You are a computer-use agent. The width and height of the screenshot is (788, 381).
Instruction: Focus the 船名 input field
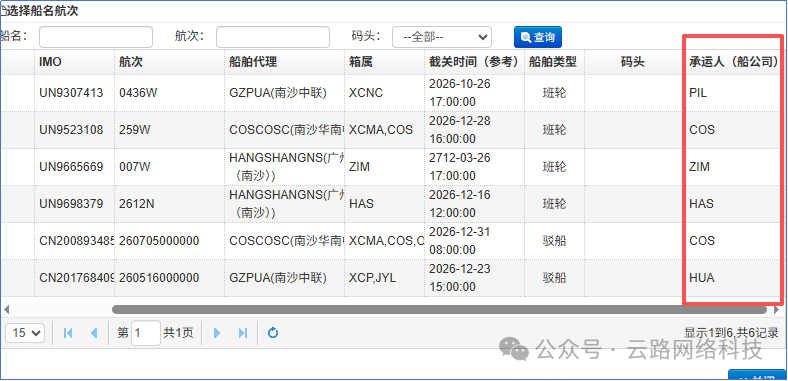(96, 37)
